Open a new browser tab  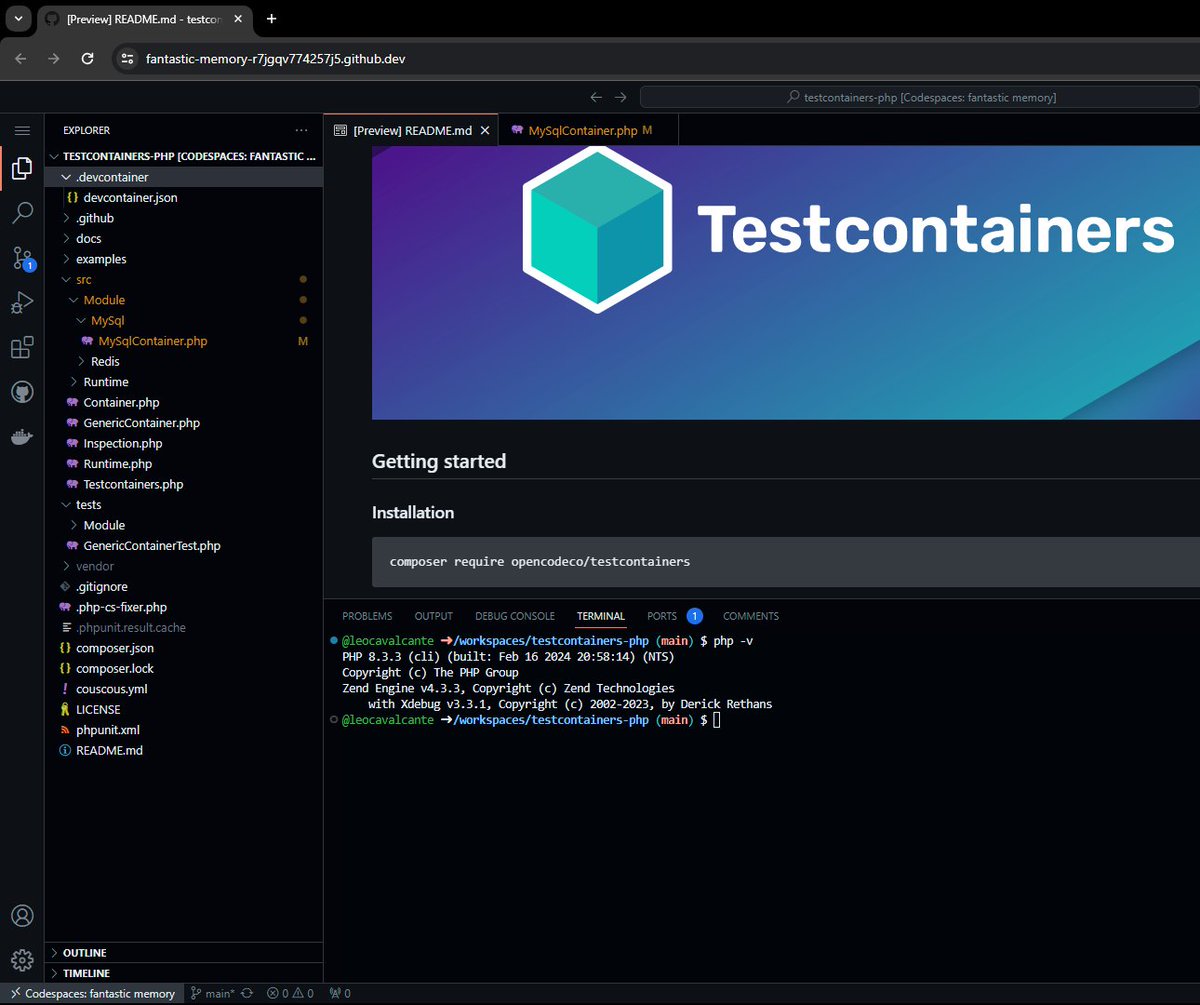[x=271, y=19]
